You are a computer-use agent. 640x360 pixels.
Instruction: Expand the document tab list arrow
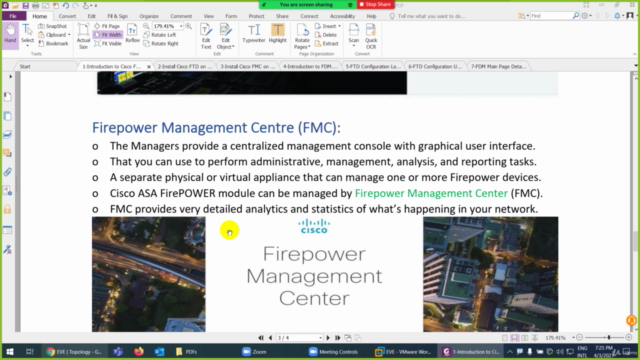(636, 66)
